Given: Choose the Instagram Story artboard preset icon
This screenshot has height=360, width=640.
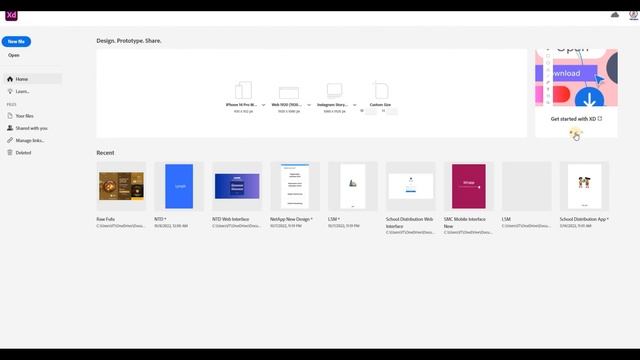Looking at the screenshot, I should (x=334, y=91).
